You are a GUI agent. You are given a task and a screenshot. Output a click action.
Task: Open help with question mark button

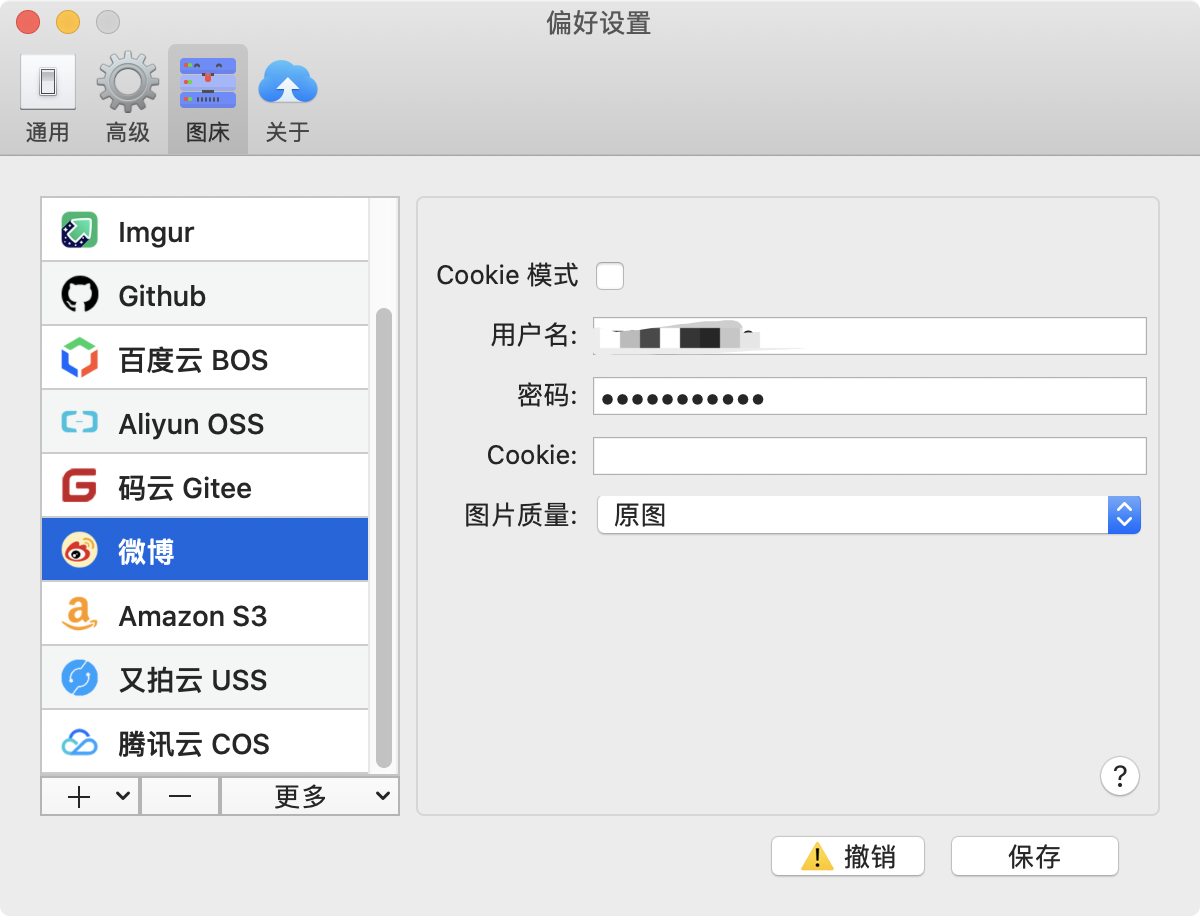[x=1120, y=775]
